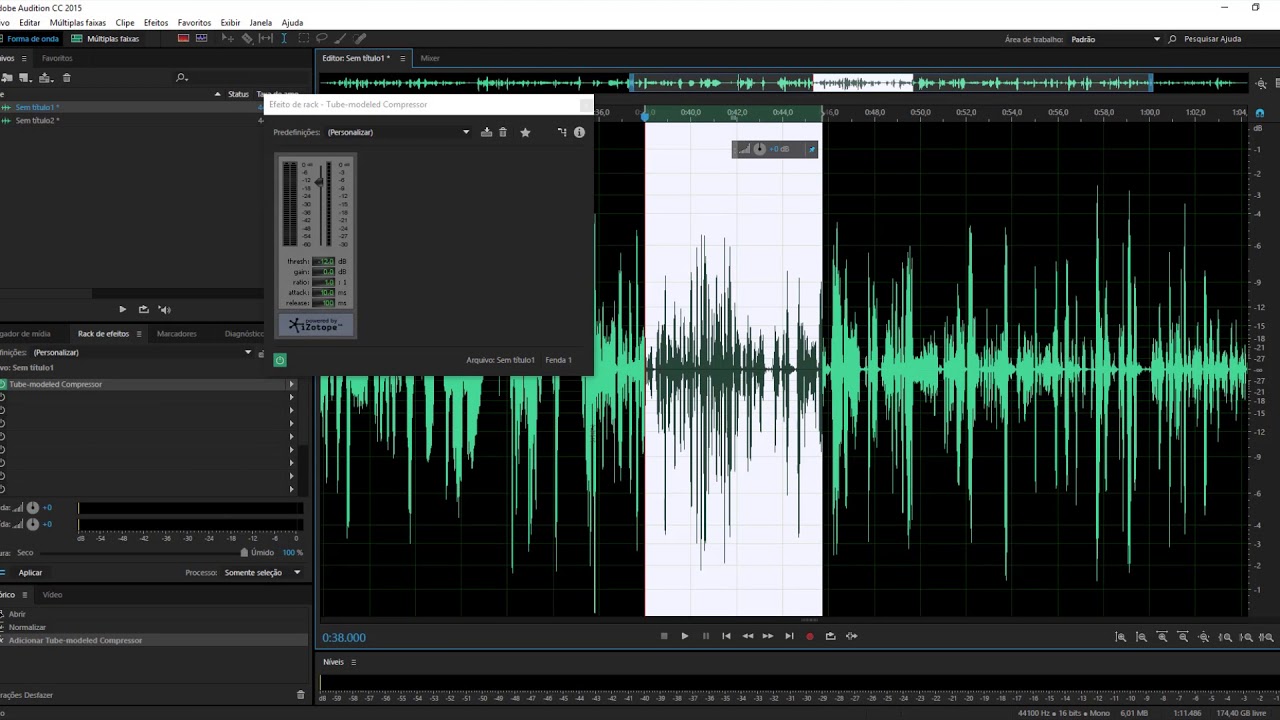Adjust HUD volume knob over waveform
This screenshot has height=720, width=1280.
759,149
